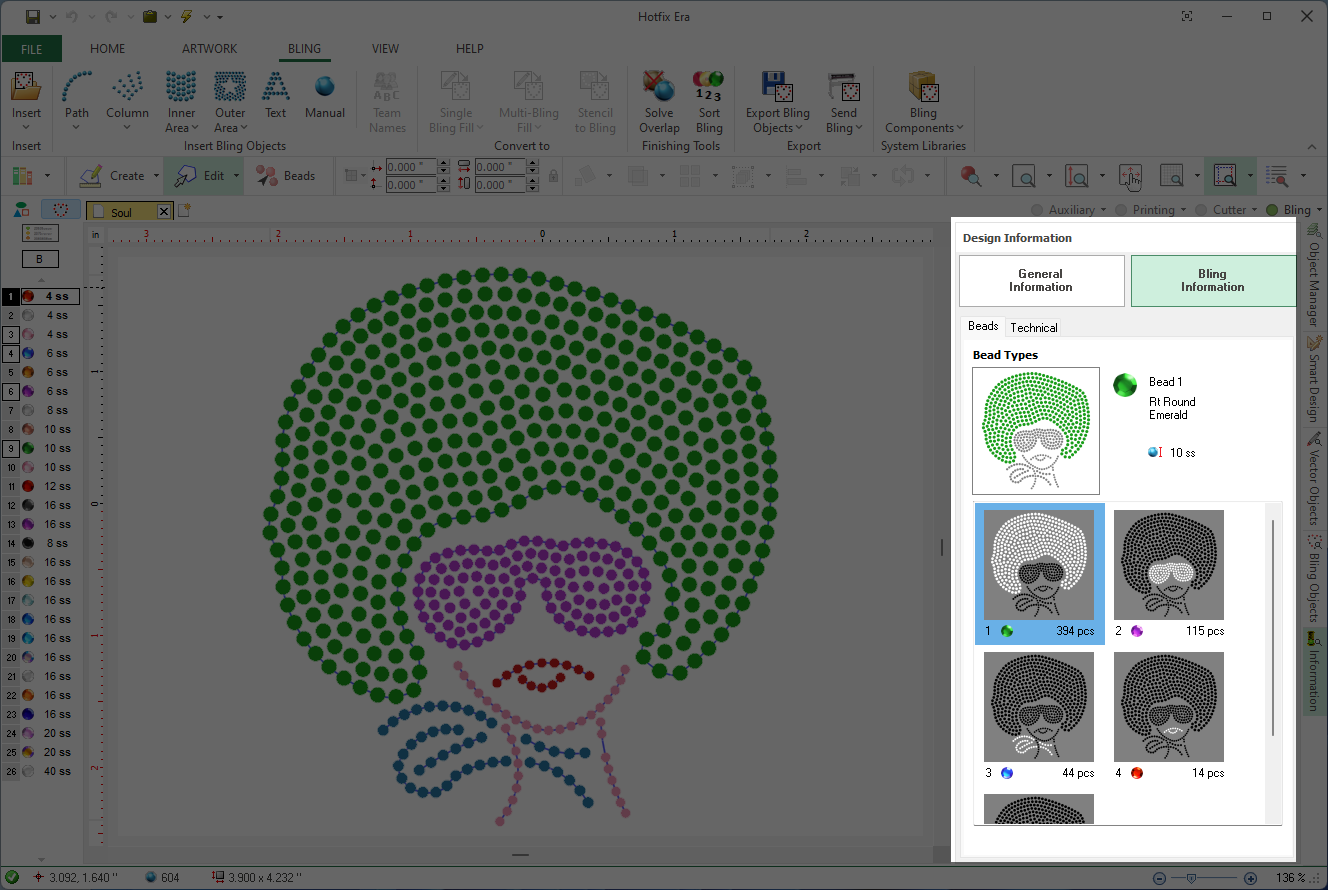1328x890 pixels.
Task: Toggle the Auxiliary layer radio button
Action: click(1037, 210)
